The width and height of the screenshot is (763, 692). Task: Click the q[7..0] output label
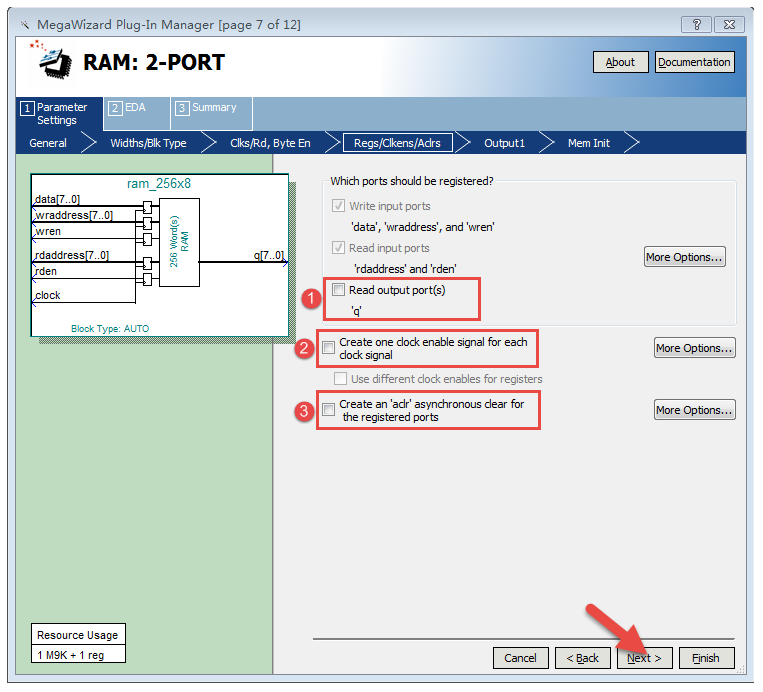coord(269,255)
